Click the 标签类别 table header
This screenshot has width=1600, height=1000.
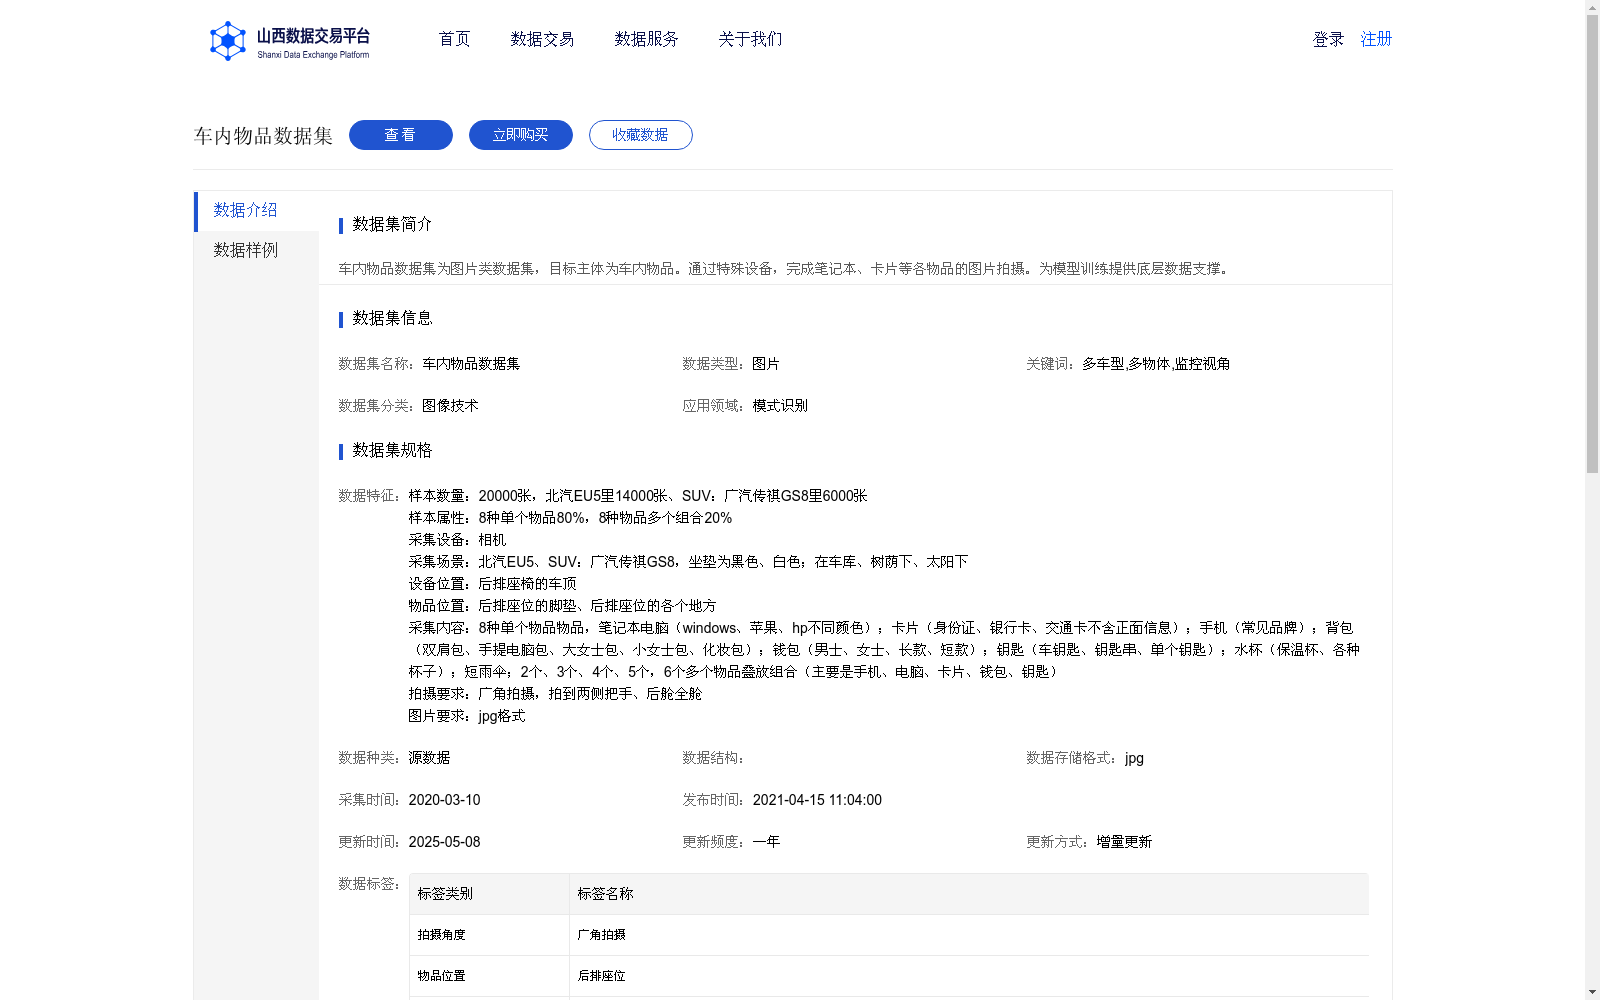(x=489, y=894)
